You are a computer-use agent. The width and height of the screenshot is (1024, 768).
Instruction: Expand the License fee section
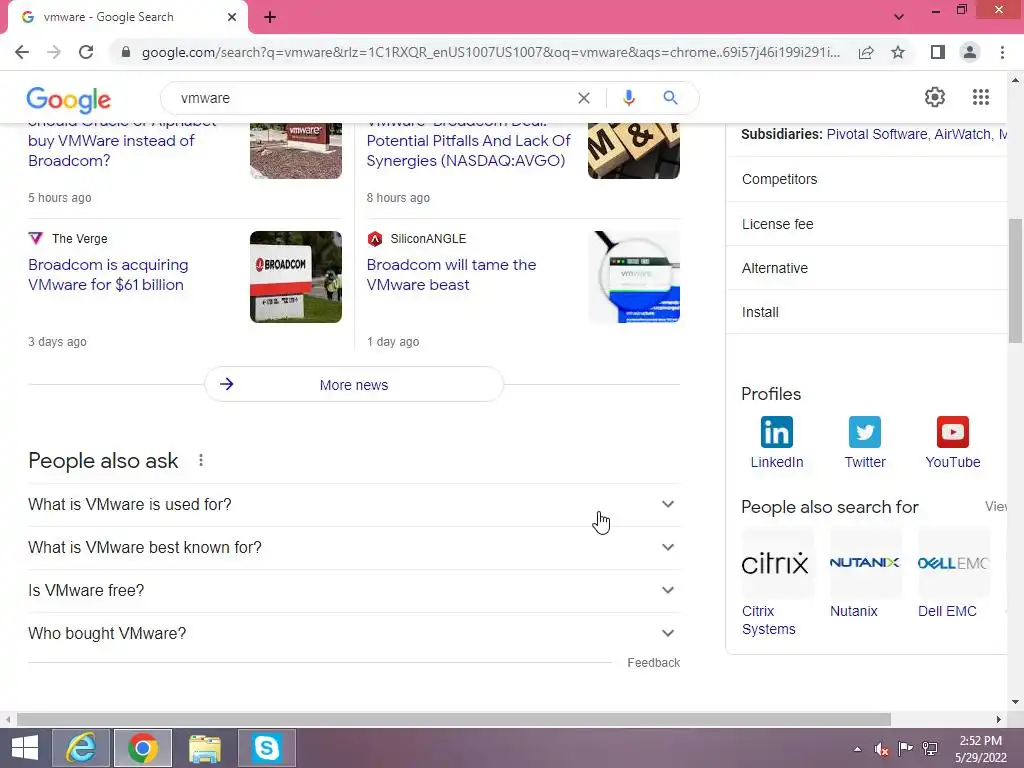point(867,224)
